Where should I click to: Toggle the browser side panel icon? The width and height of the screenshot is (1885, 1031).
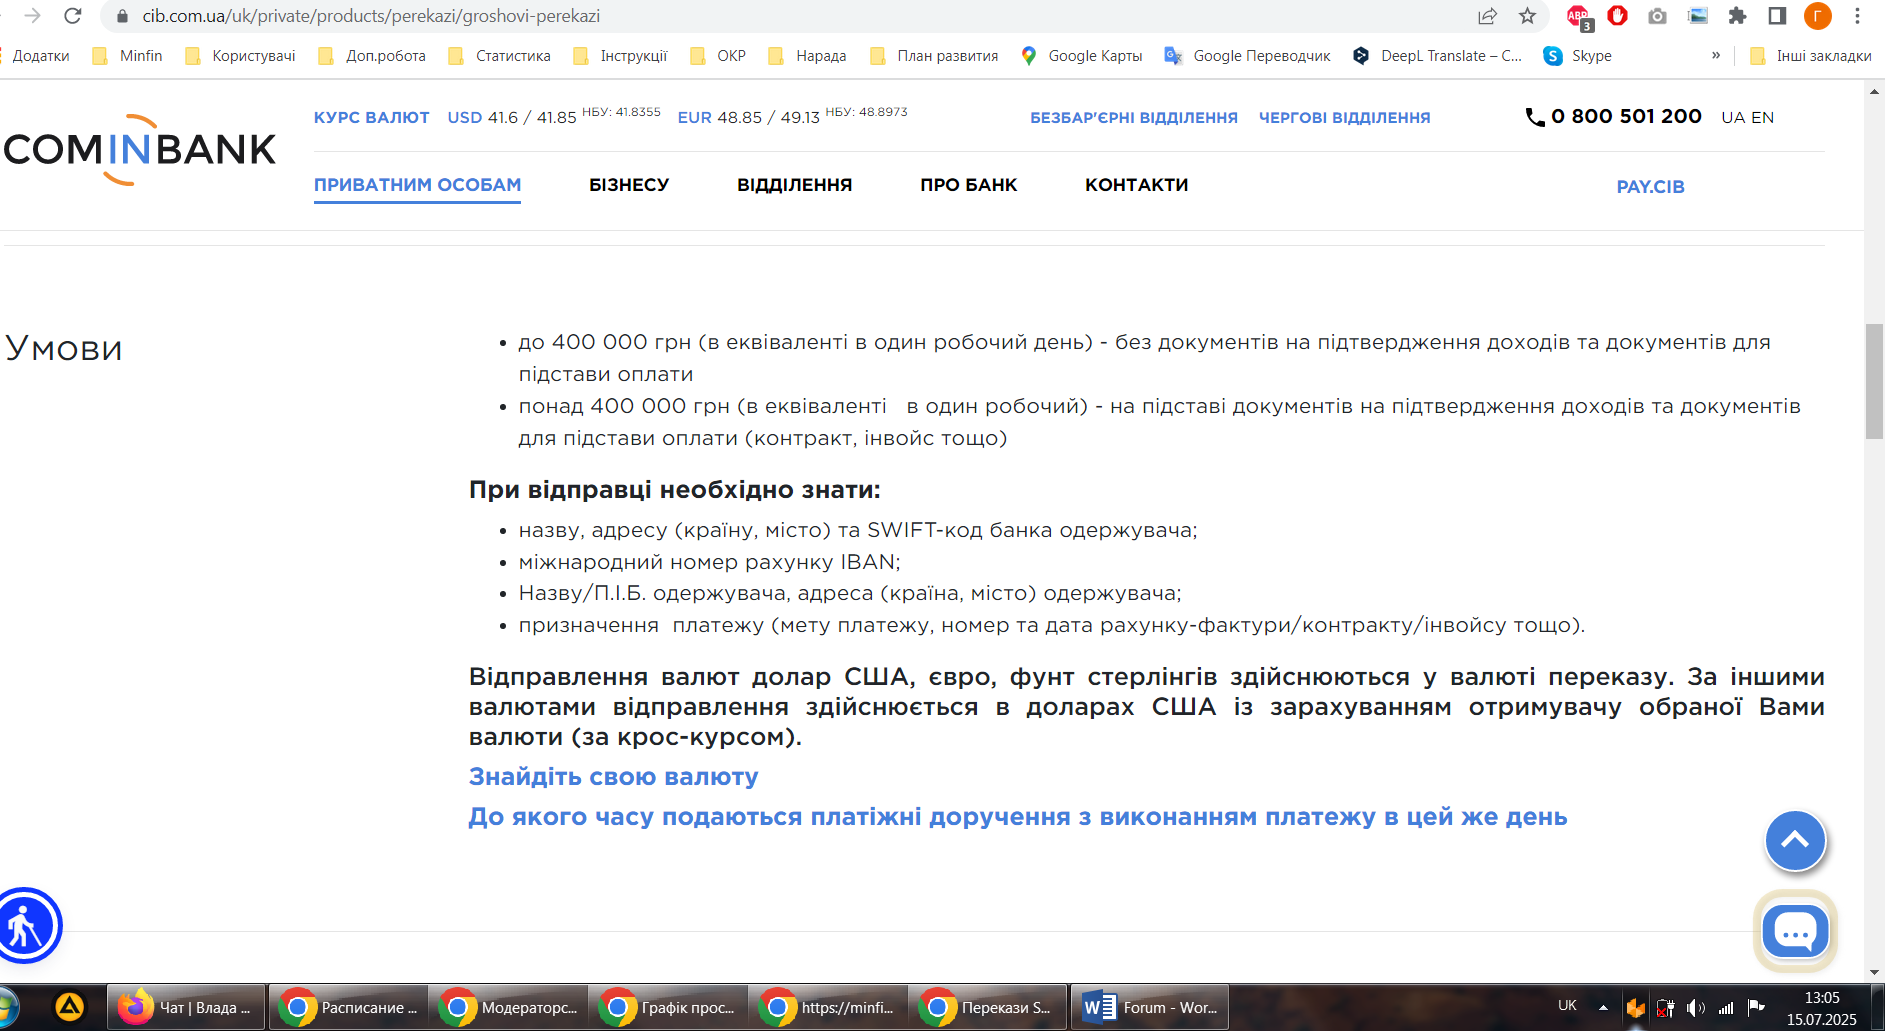(x=1777, y=16)
